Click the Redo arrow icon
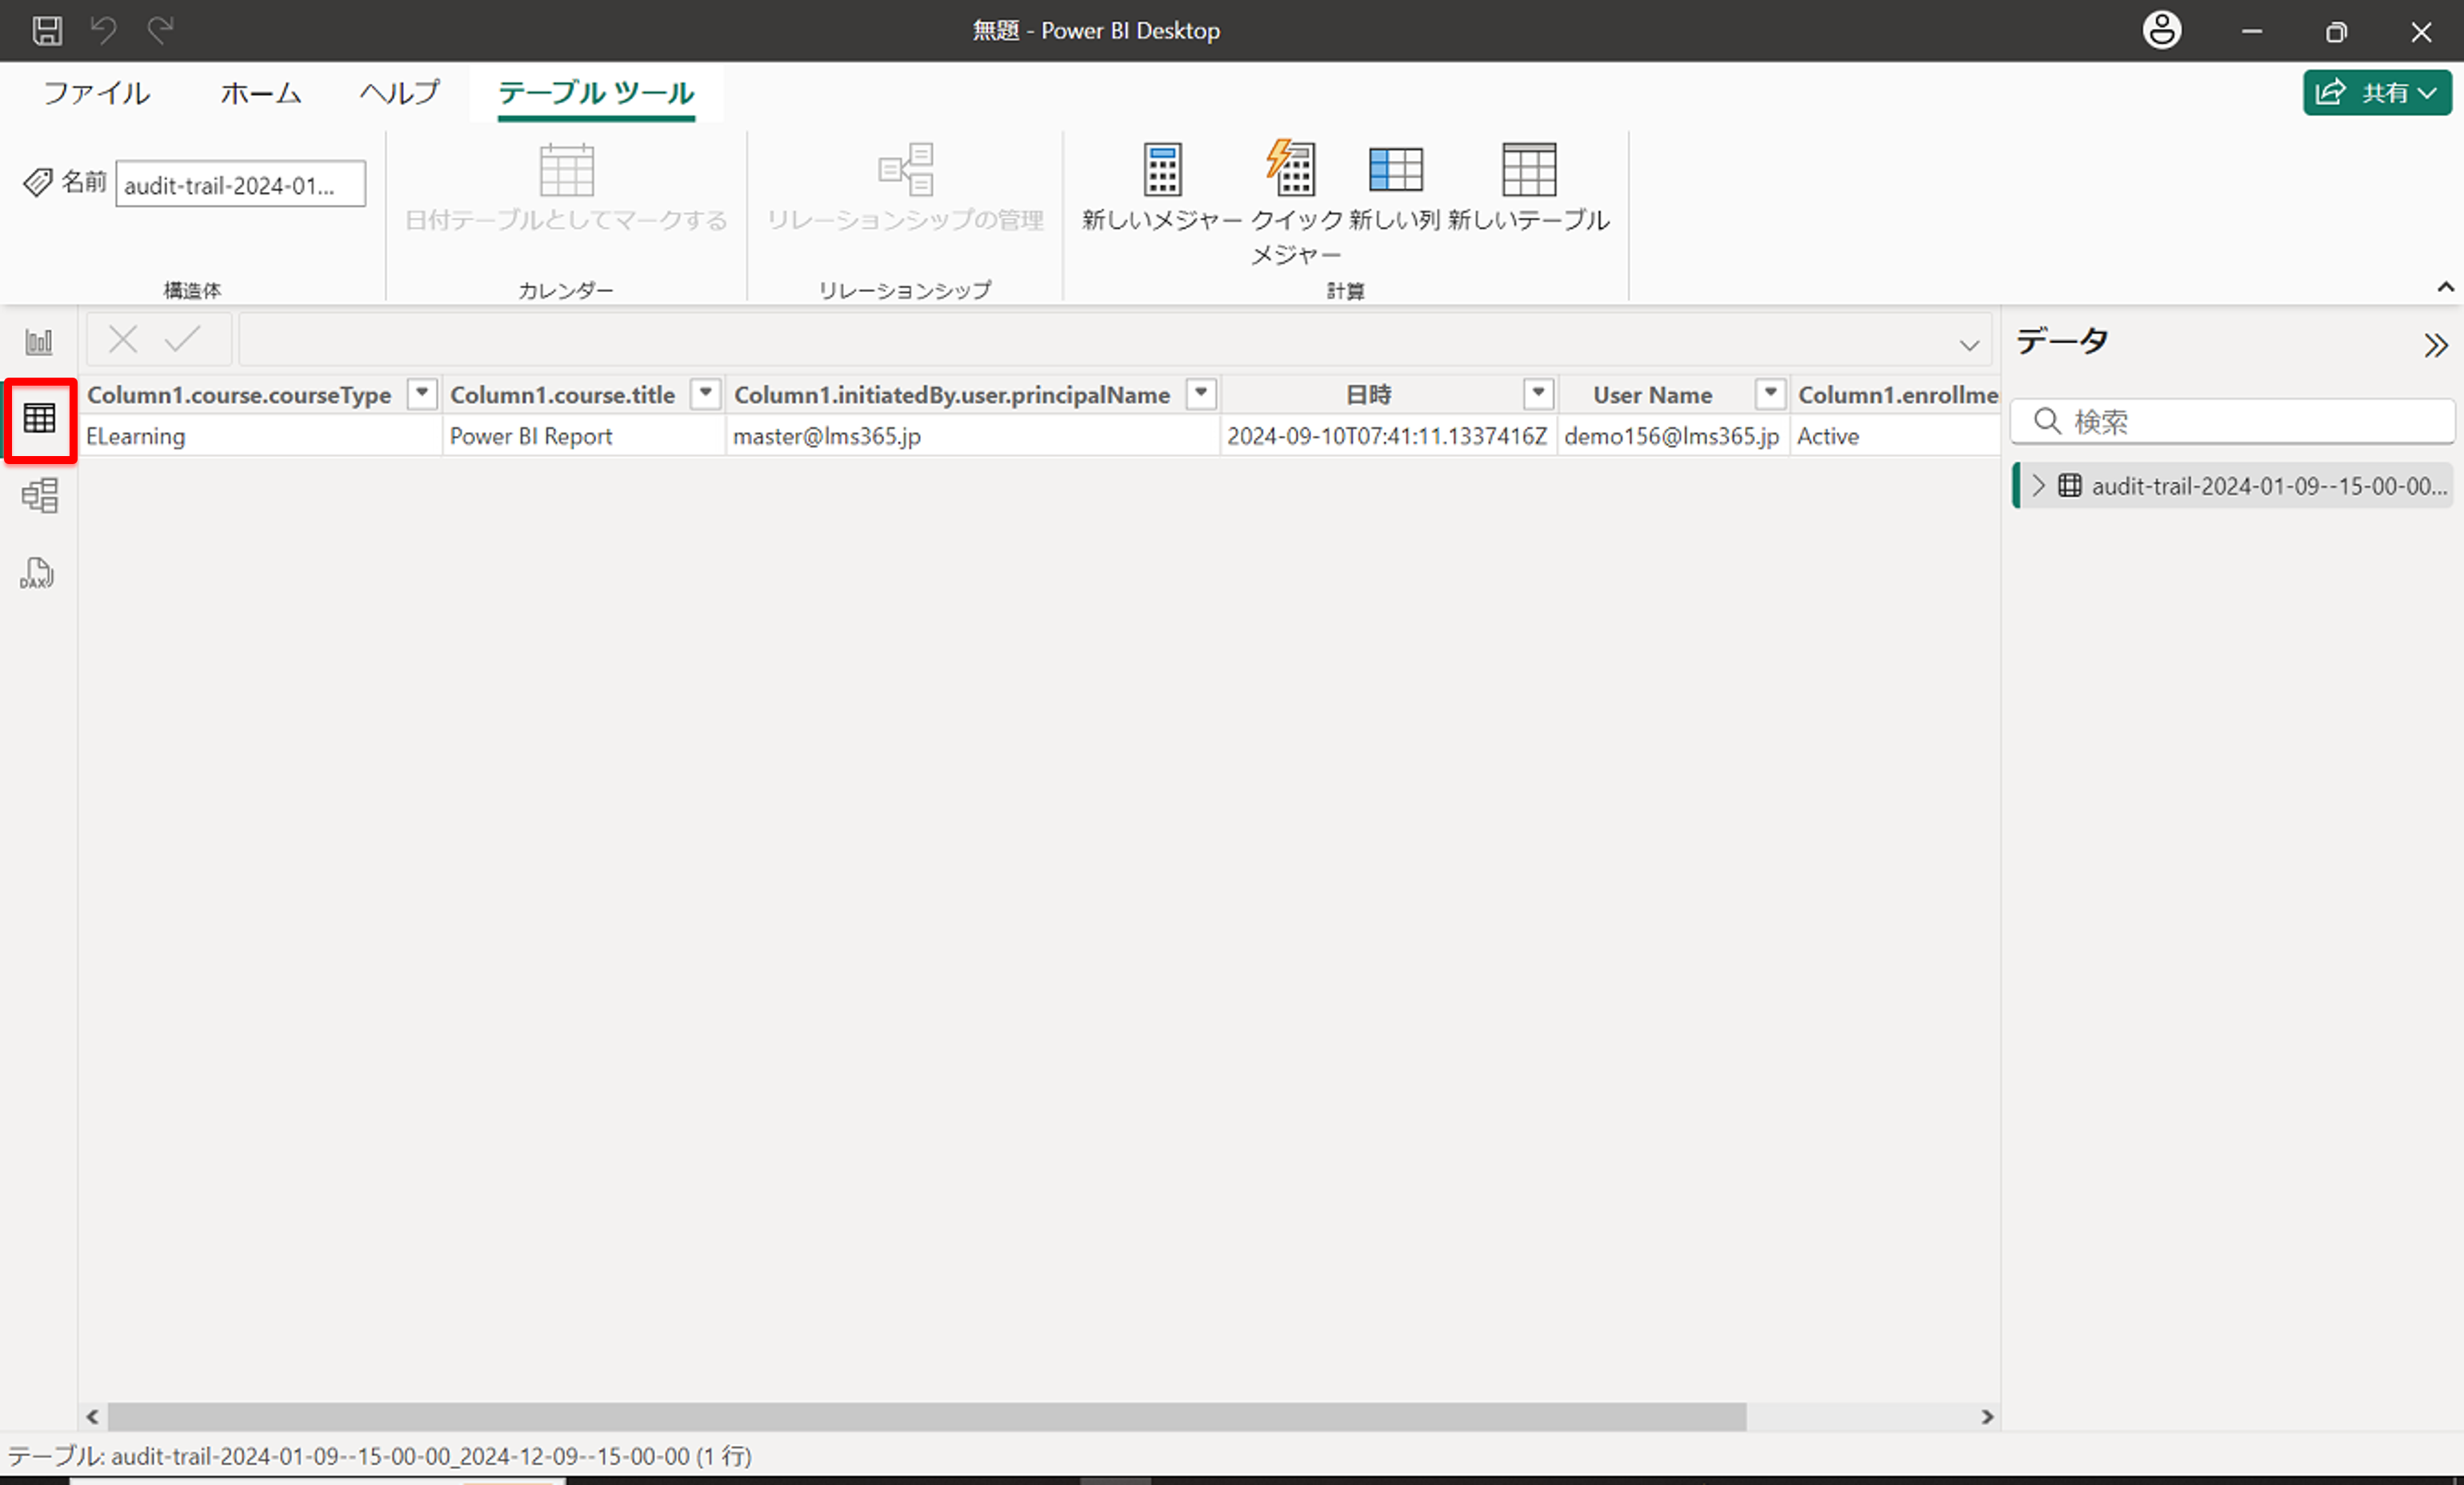Viewport: 2464px width, 1485px height. pyautogui.click(x=160, y=30)
